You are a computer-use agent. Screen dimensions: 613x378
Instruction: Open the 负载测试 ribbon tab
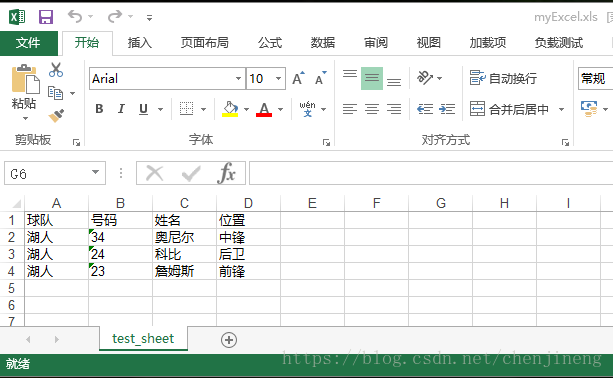(x=559, y=43)
